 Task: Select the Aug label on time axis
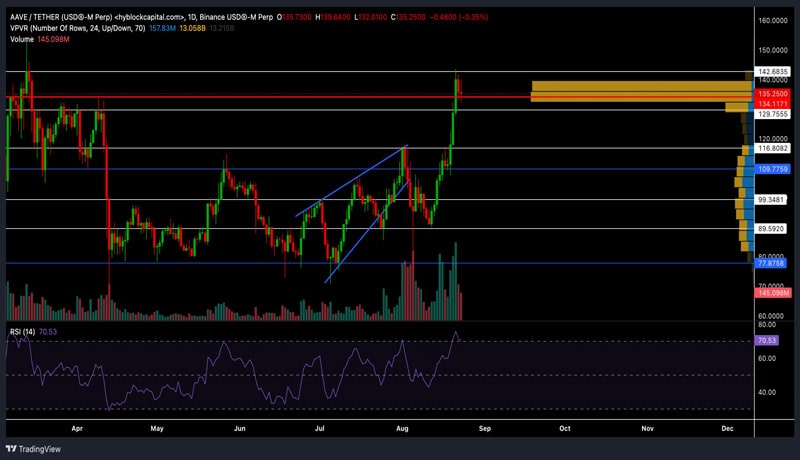point(402,427)
